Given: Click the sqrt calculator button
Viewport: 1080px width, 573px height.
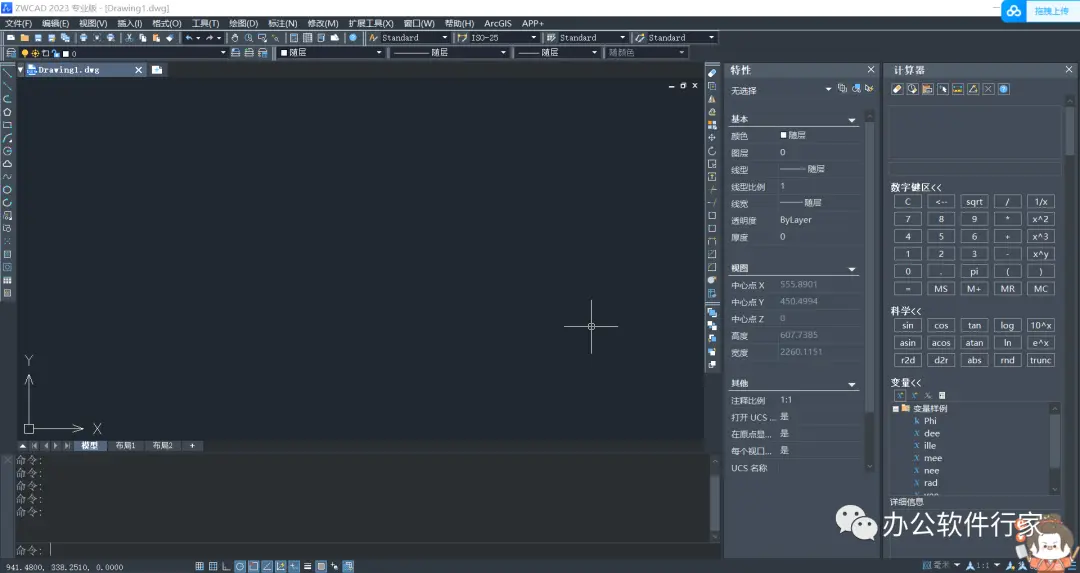Looking at the screenshot, I should (974, 202).
